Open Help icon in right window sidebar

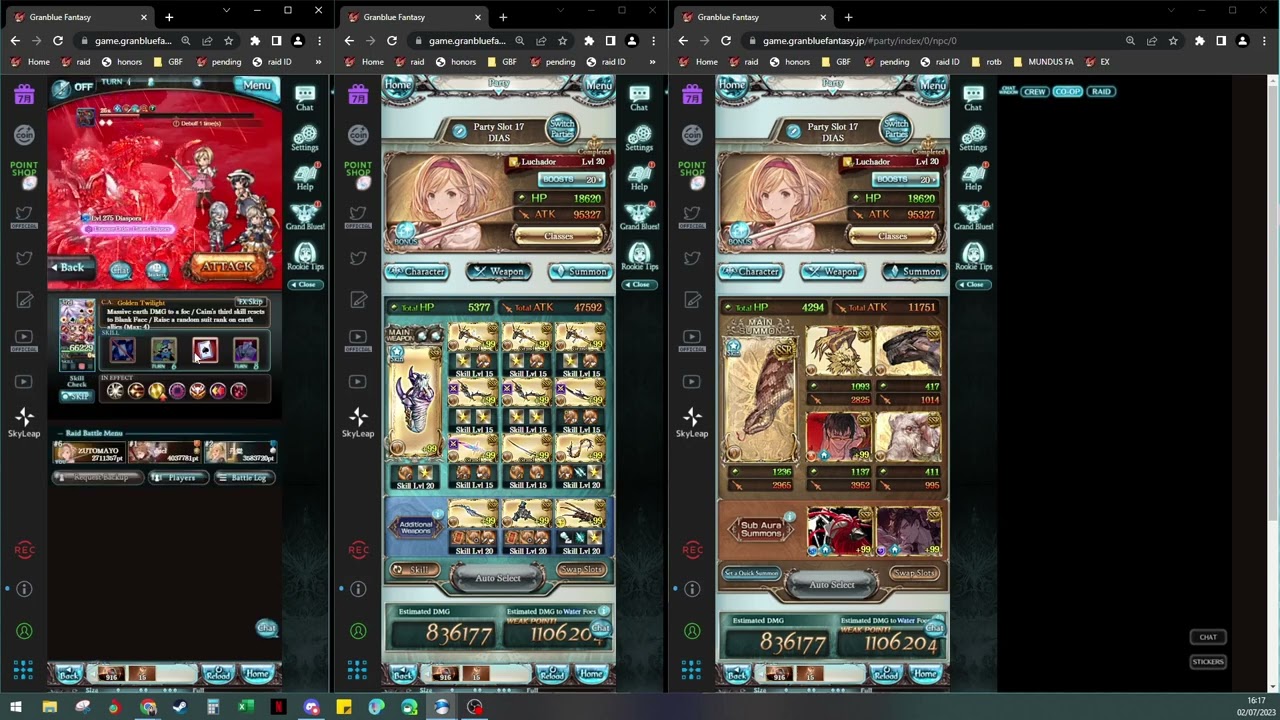coord(973,177)
